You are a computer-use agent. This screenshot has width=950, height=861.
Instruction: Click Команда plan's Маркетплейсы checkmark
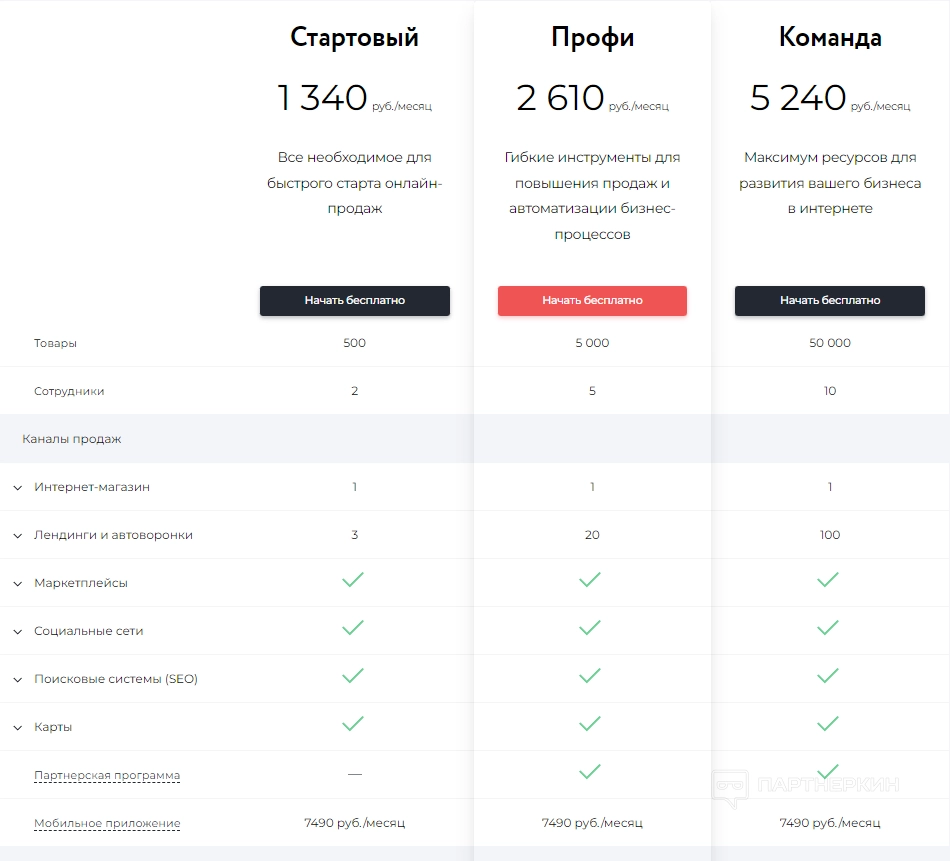tap(827, 580)
